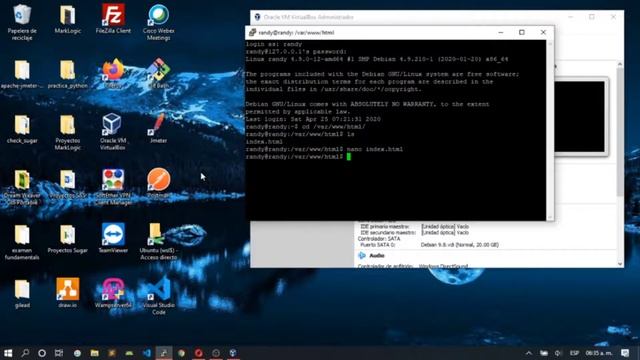The height and width of the screenshot is (360, 640).
Task: Show hidden system tray icons chevron
Action: 529,353
